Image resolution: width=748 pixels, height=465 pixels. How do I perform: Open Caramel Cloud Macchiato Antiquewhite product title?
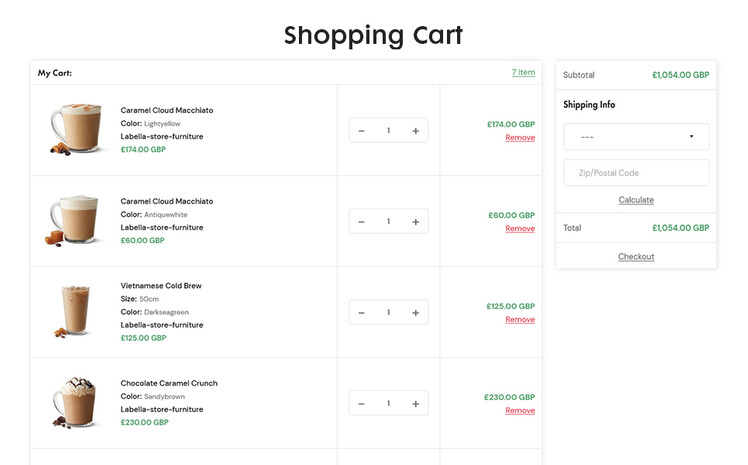coord(167,201)
